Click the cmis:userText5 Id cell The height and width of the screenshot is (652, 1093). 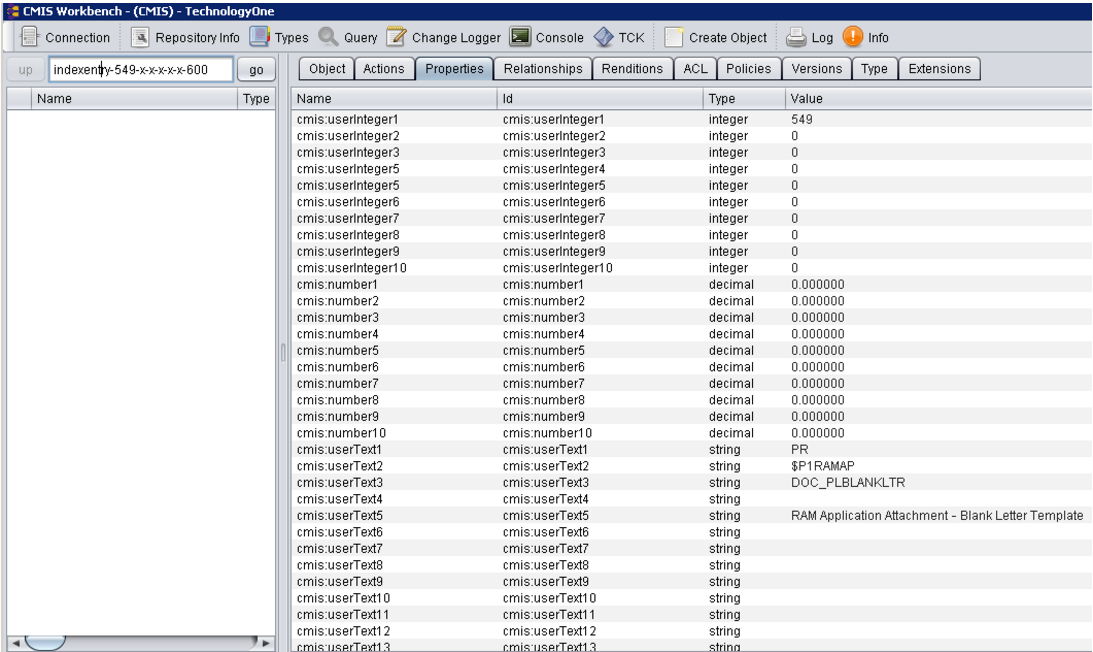(545, 515)
